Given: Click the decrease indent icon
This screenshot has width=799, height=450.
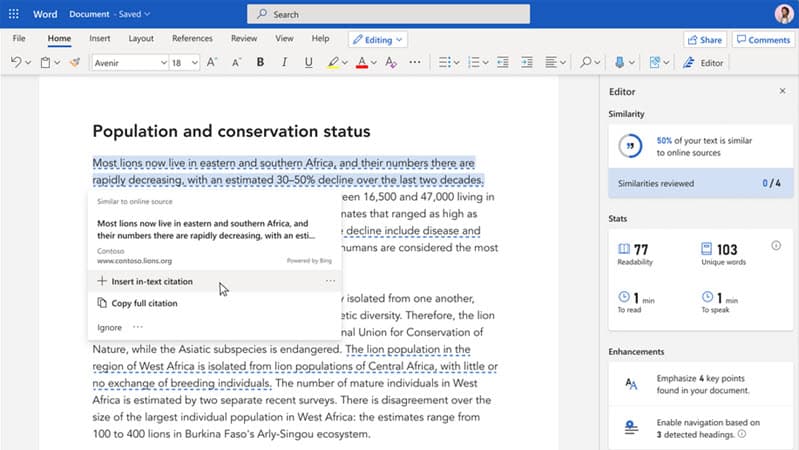Looking at the screenshot, I should pos(503,62).
